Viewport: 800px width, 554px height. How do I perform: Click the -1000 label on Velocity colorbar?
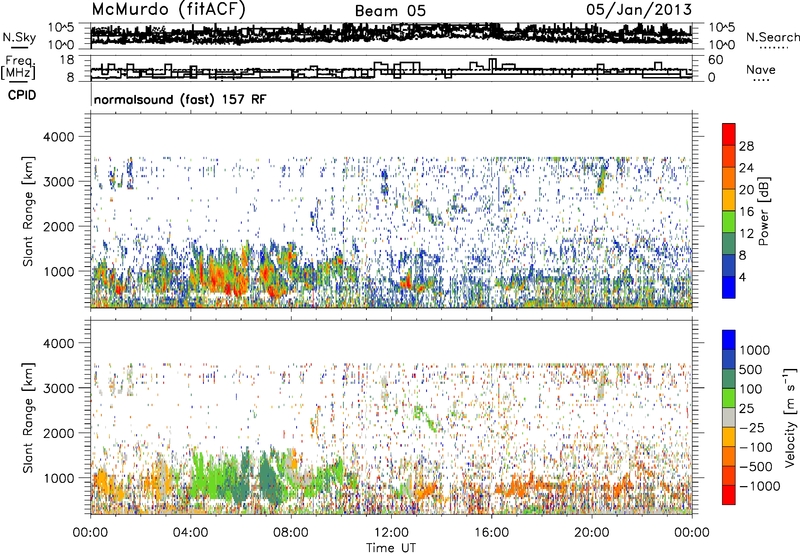[760, 486]
